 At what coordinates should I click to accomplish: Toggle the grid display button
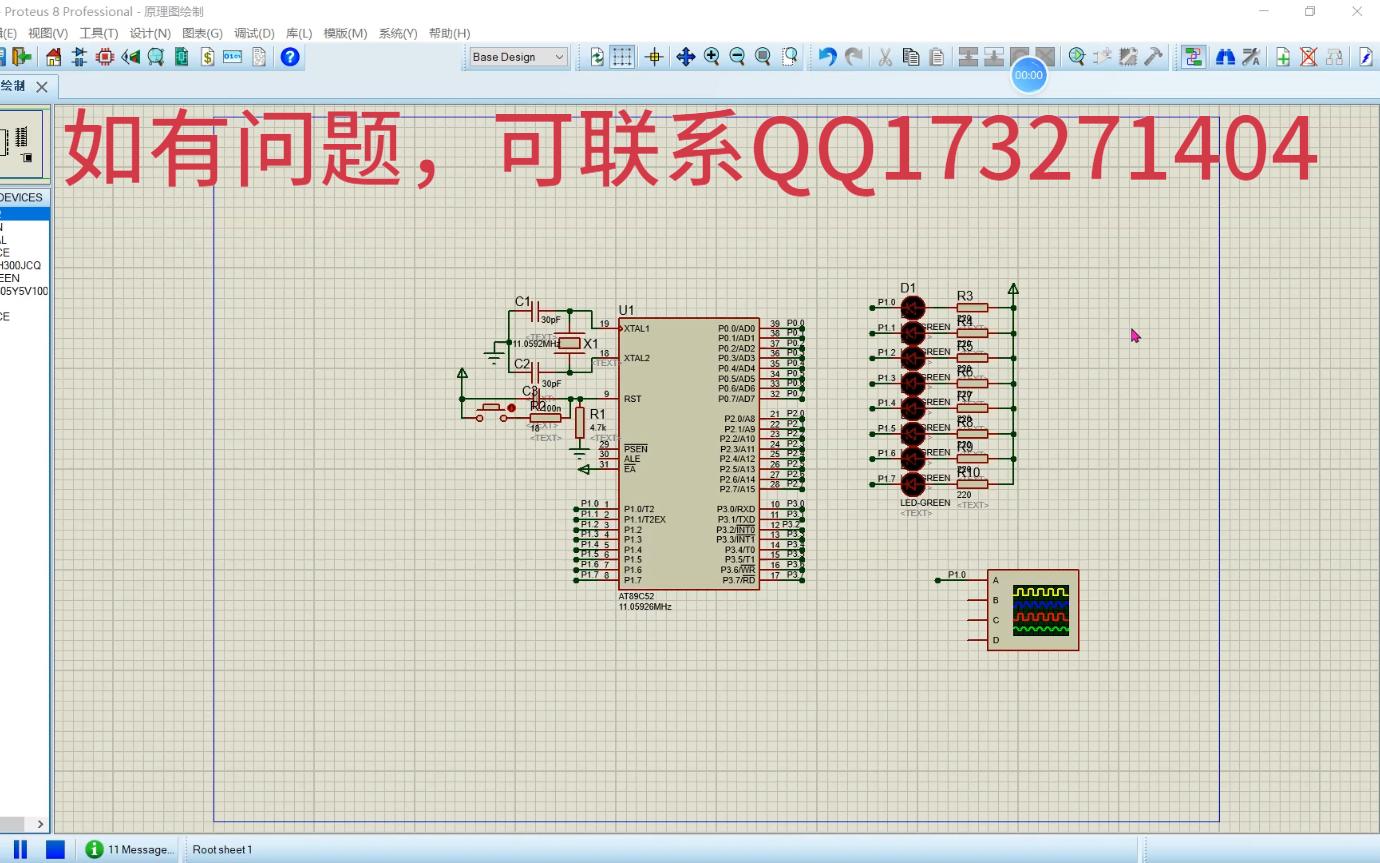622,57
